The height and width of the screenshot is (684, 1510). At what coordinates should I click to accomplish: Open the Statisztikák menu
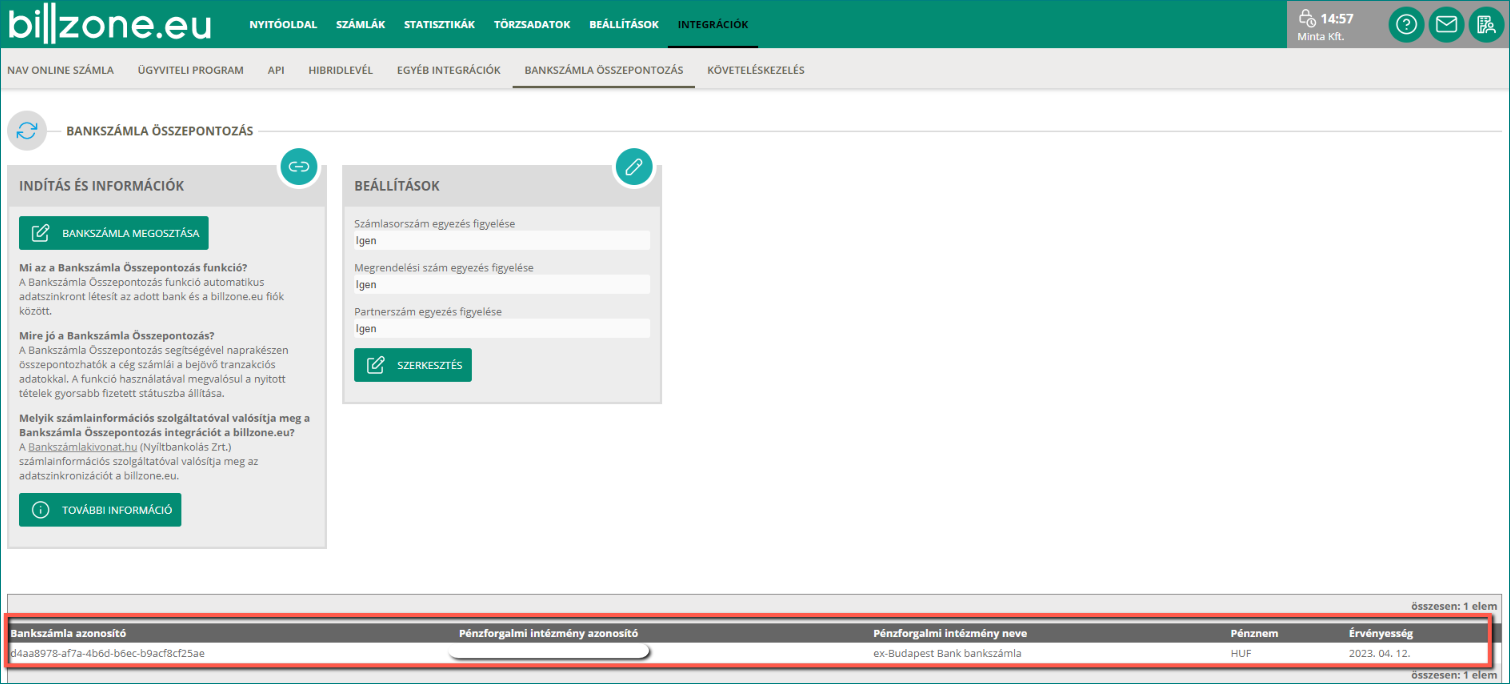(439, 24)
